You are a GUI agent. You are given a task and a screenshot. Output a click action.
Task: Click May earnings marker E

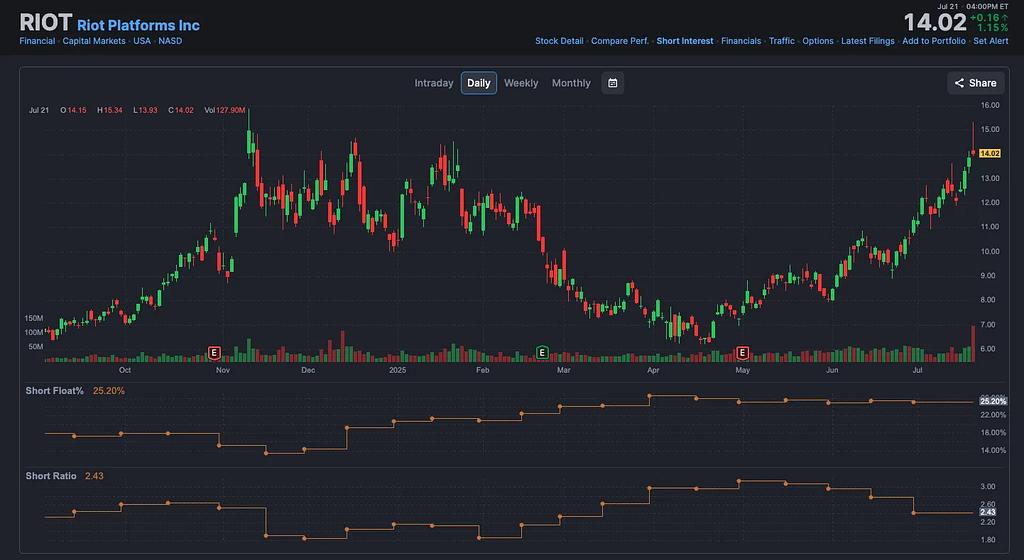tap(742, 353)
